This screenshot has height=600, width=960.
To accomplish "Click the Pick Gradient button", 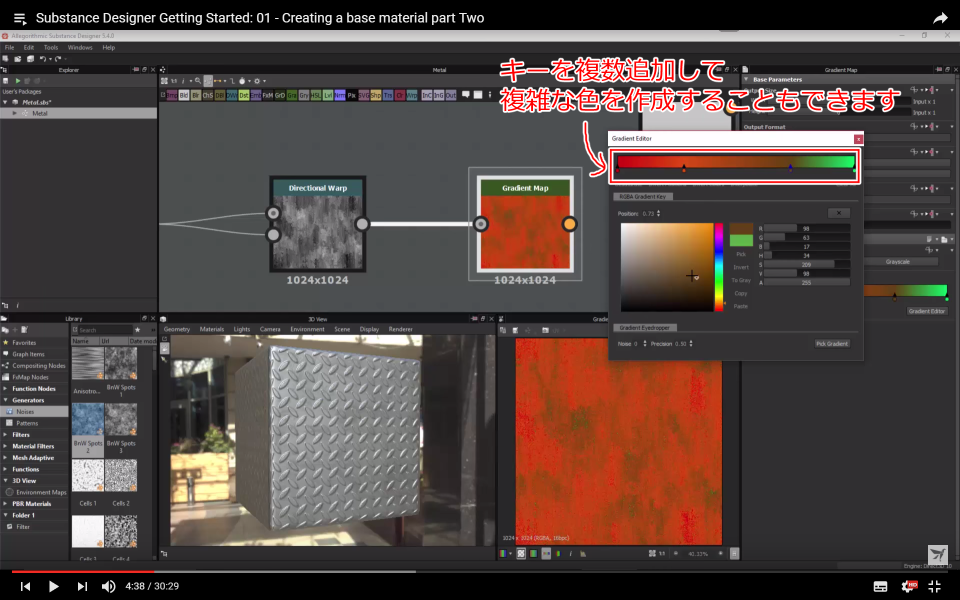I will (x=832, y=344).
